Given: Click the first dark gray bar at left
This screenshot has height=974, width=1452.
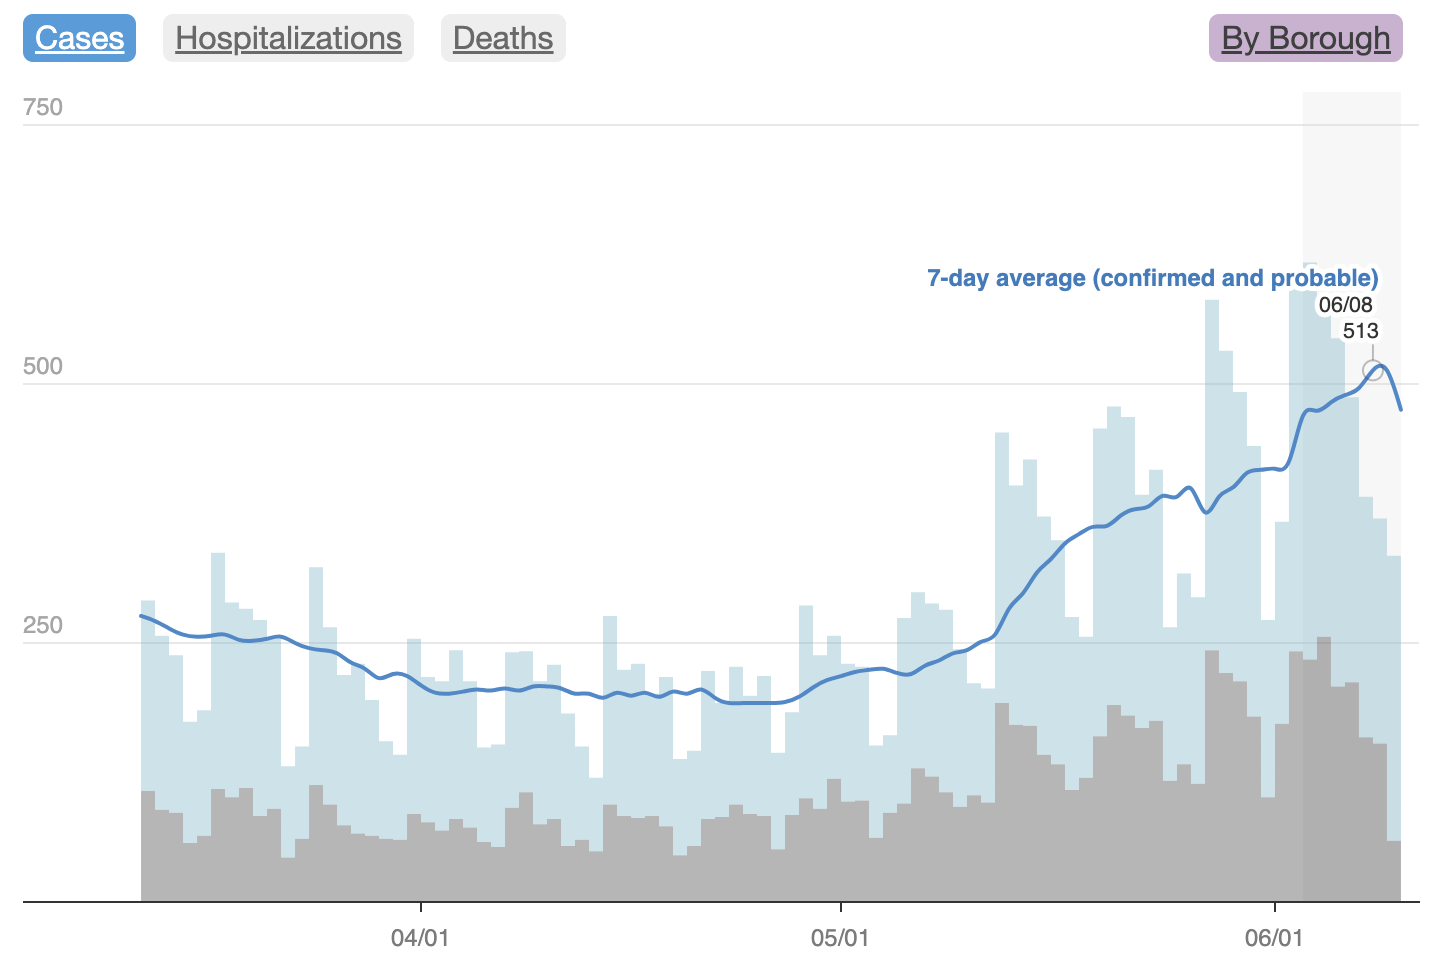Looking at the screenshot, I should coord(148,845).
